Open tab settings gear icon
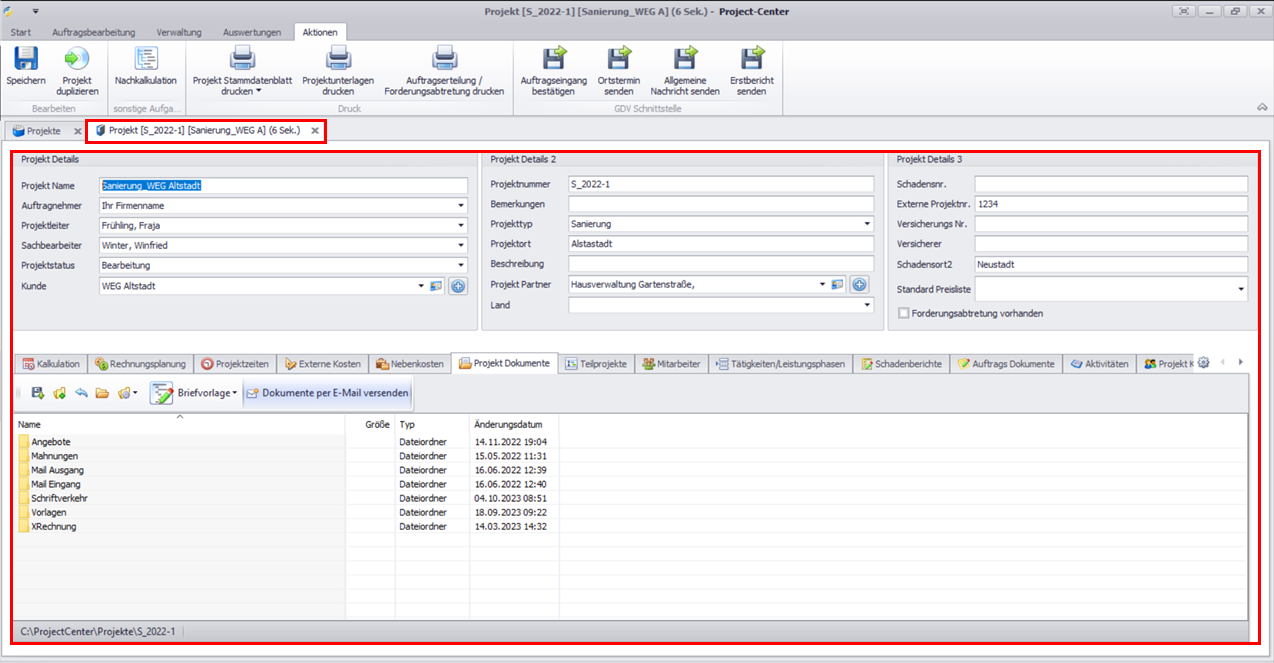 click(x=1203, y=363)
